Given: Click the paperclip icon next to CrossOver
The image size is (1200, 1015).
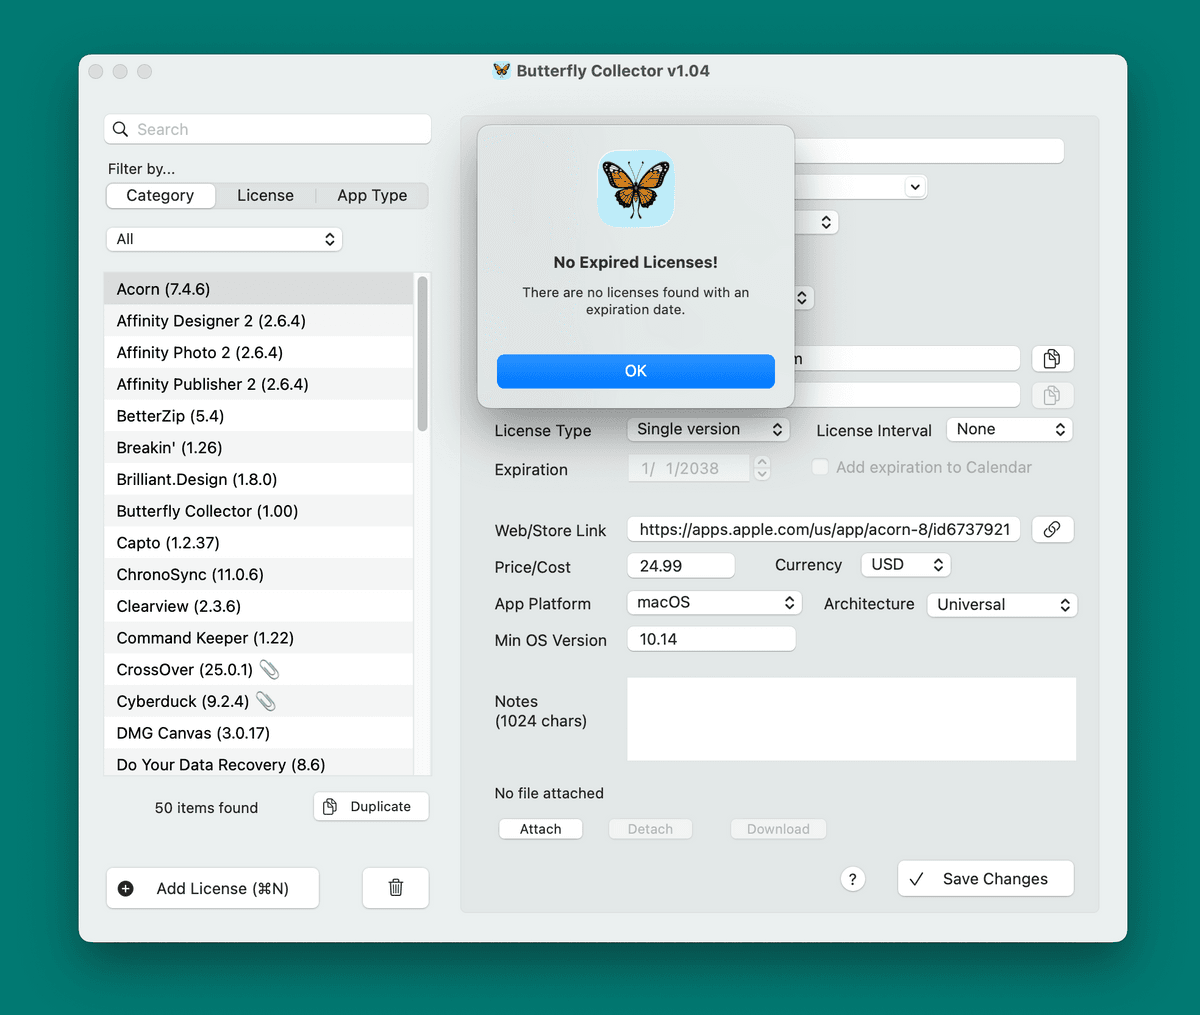Looking at the screenshot, I should pyautogui.click(x=269, y=670).
